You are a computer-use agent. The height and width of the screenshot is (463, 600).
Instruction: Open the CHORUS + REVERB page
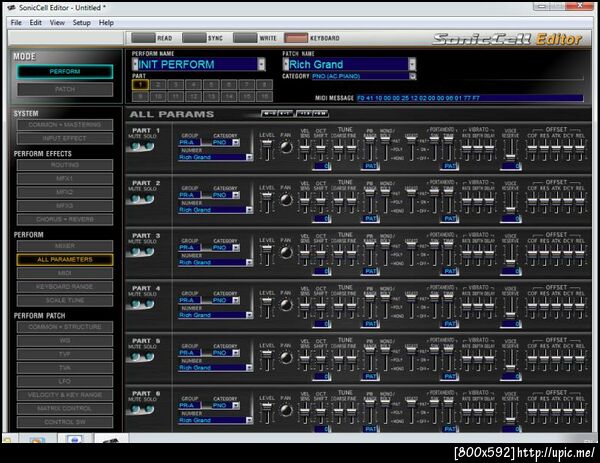click(x=65, y=219)
